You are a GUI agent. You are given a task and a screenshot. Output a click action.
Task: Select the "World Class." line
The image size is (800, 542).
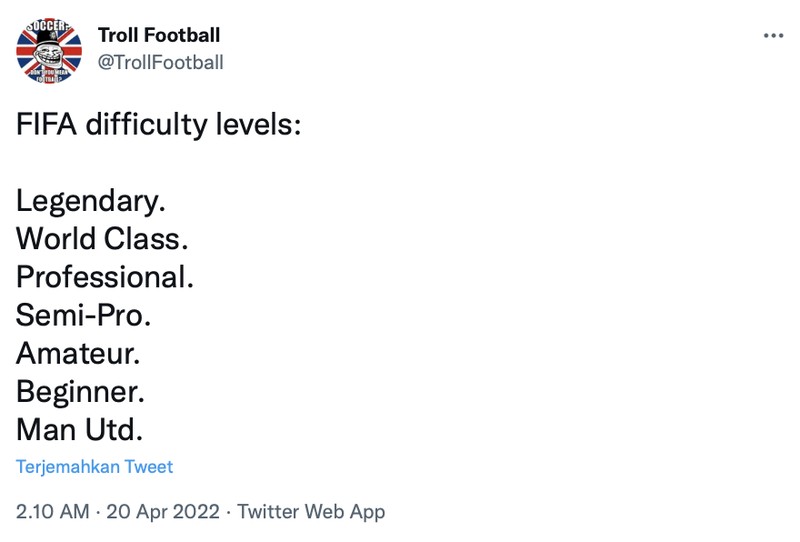102,239
